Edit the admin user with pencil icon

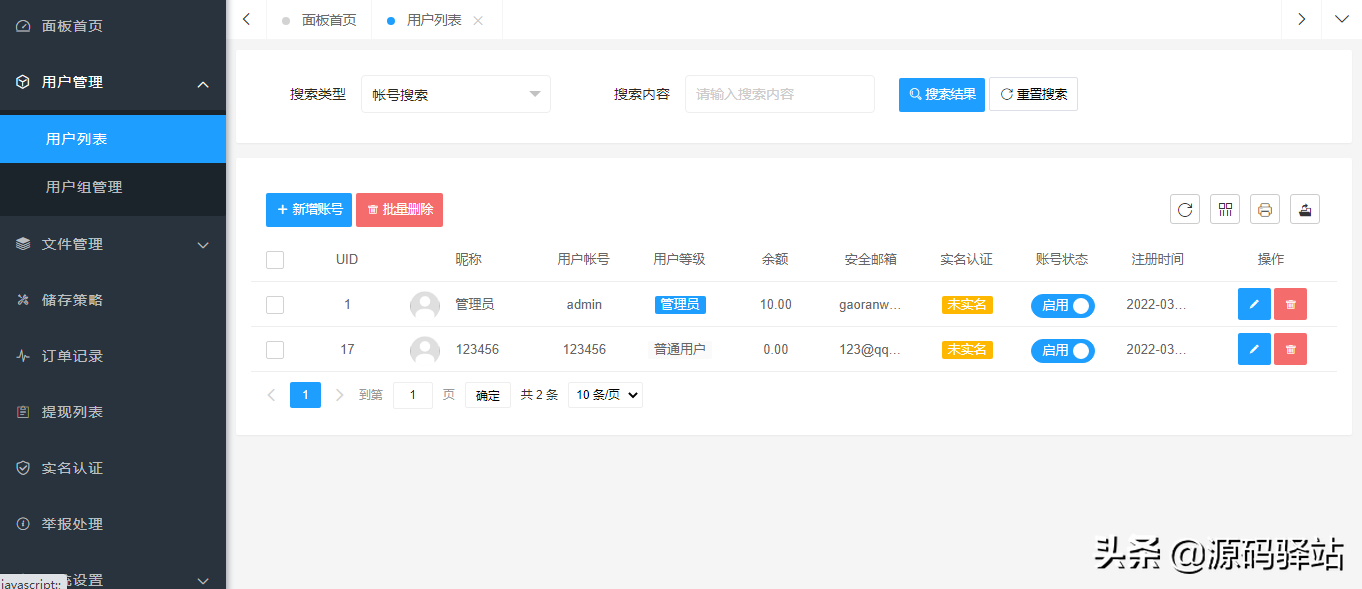click(x=1254, y=304)
